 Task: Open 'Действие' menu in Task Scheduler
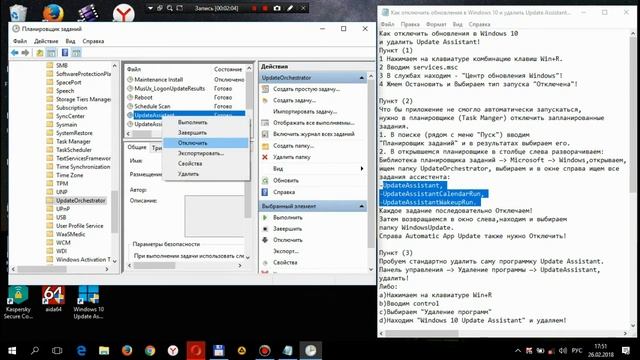tap(46, 41)
